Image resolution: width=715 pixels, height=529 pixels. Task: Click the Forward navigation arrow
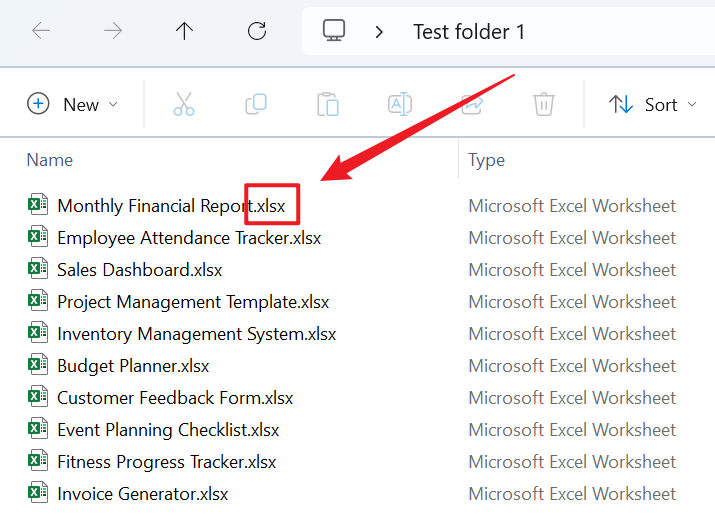pyautogui.click(x=113, y=31)
